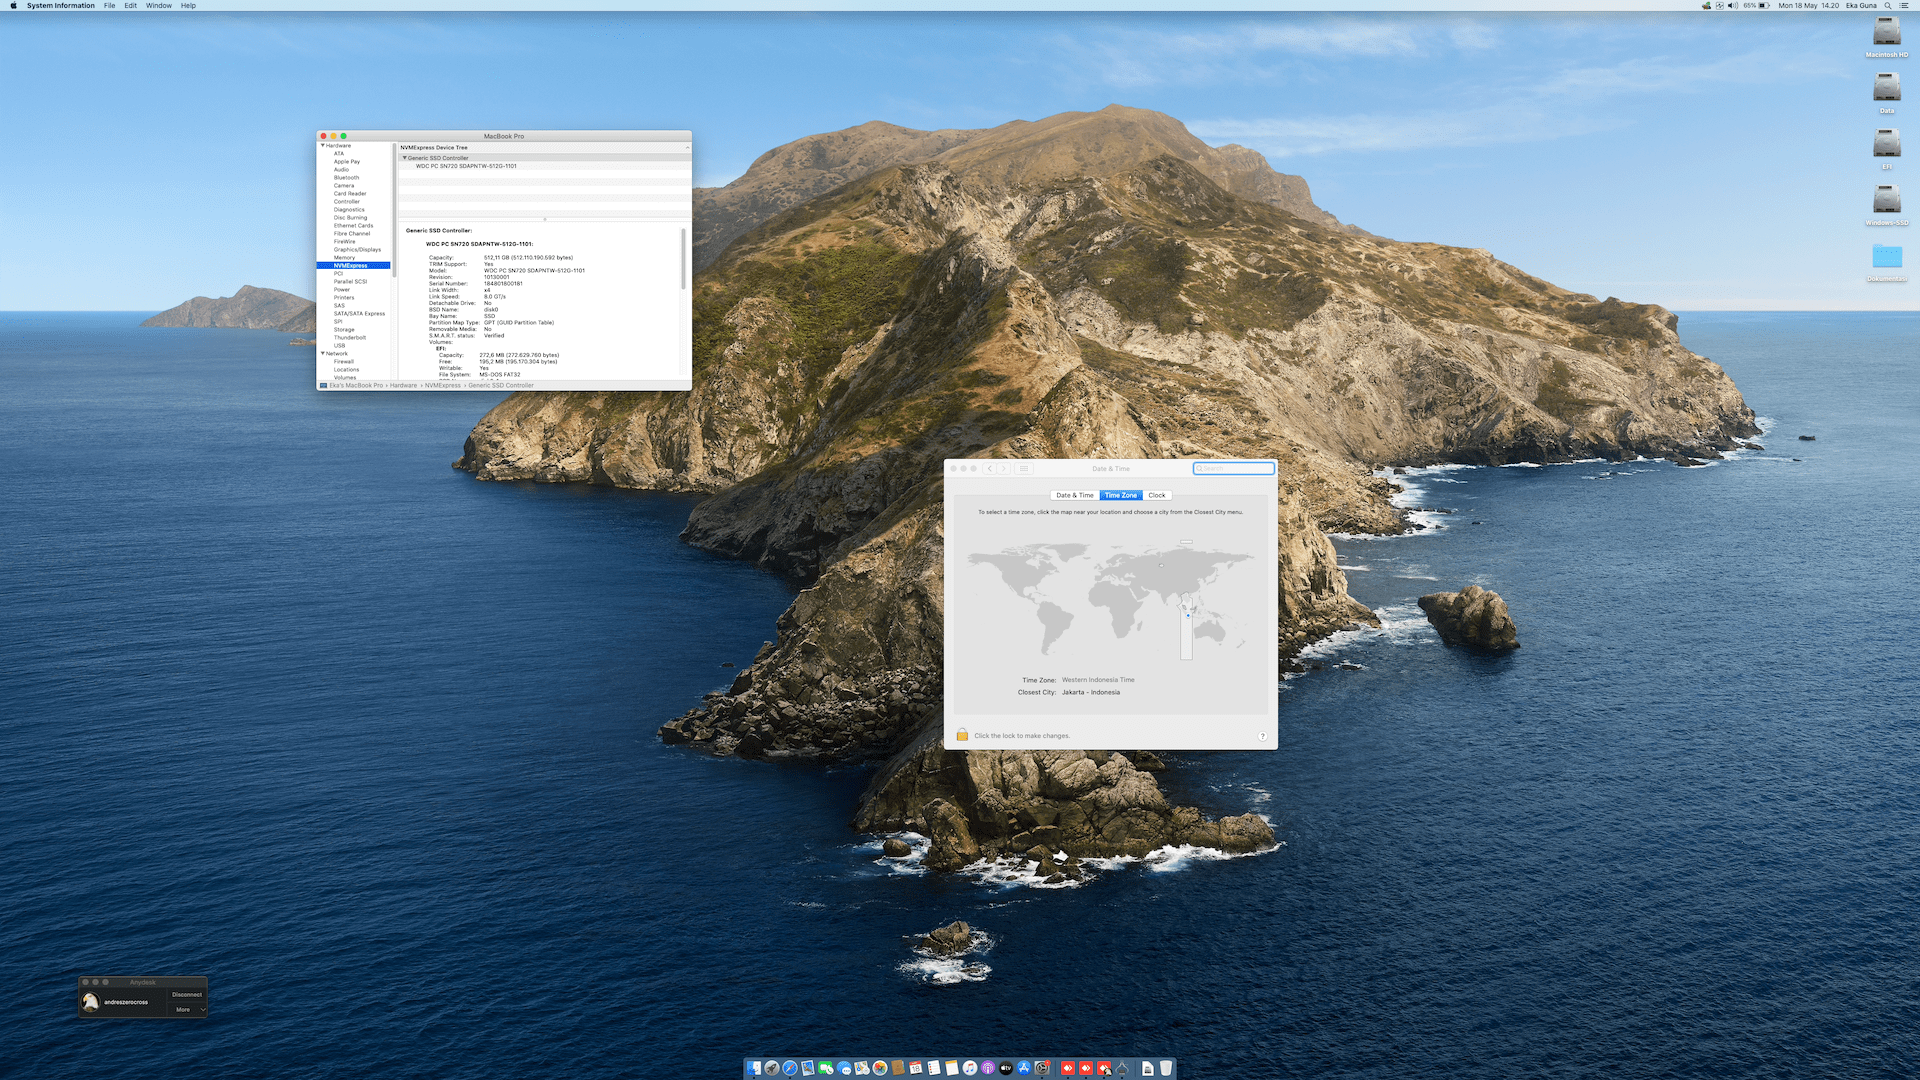Collapse the Hardware category triangle

pyautogui.click(x=322, y=146)
